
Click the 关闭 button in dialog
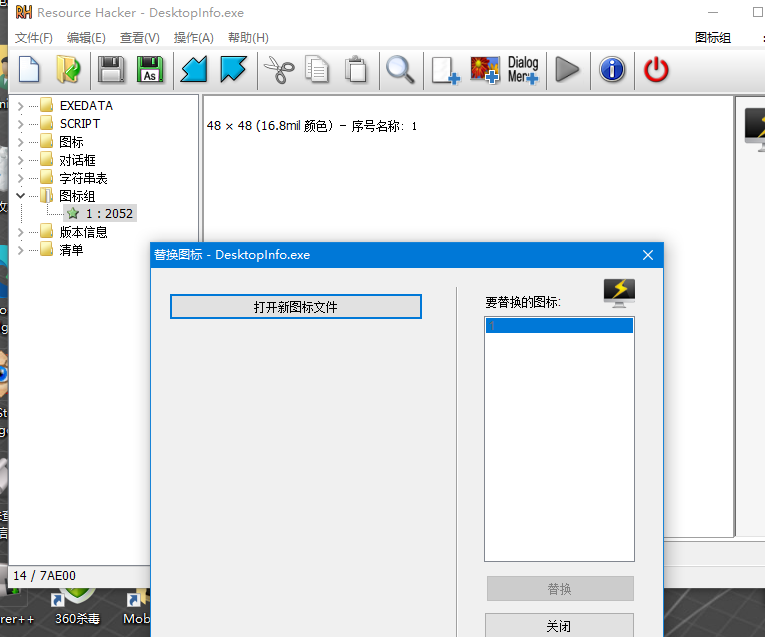pos(559,626)
